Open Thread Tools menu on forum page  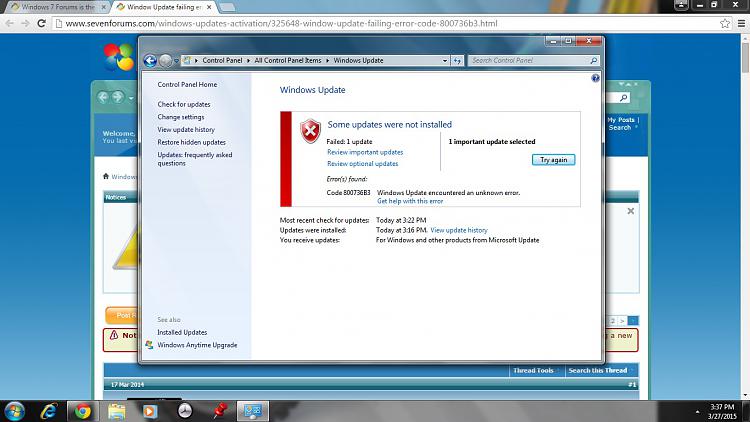tap(535, 370)
